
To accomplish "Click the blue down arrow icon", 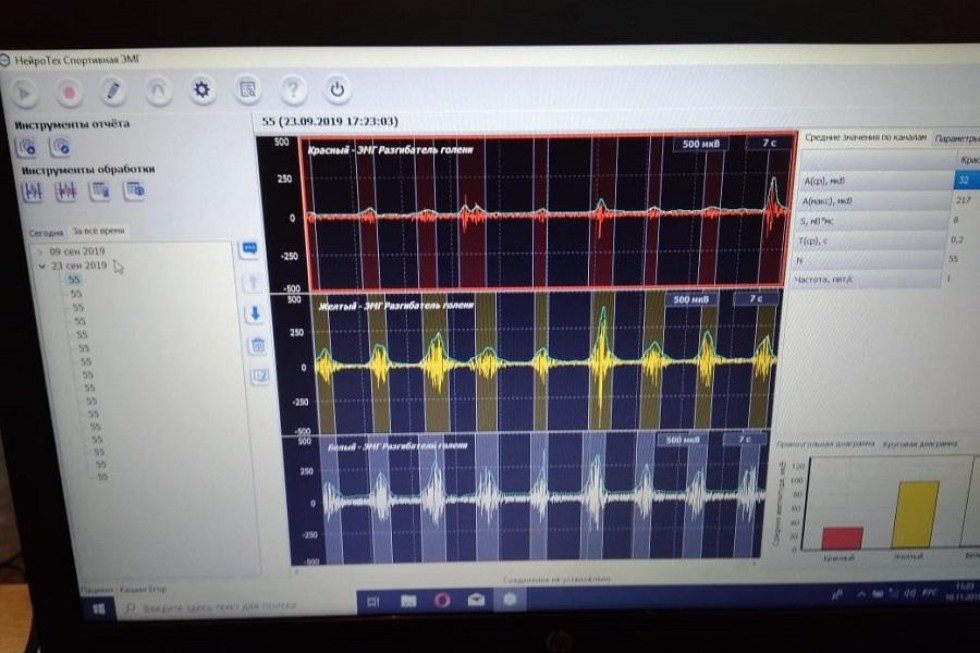I will pyautogui.click(x=254, y=313).
